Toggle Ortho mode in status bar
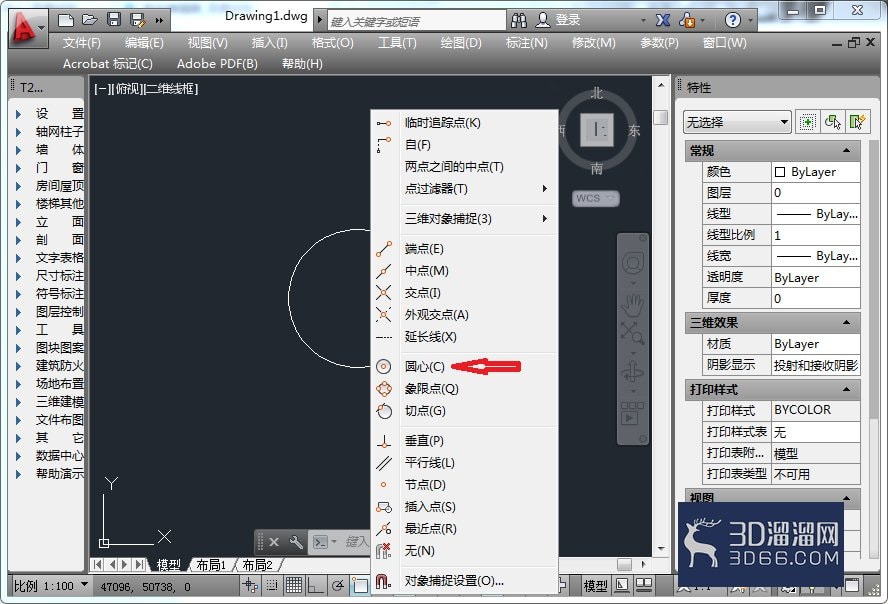888x604 pixels. pos(315,585)
